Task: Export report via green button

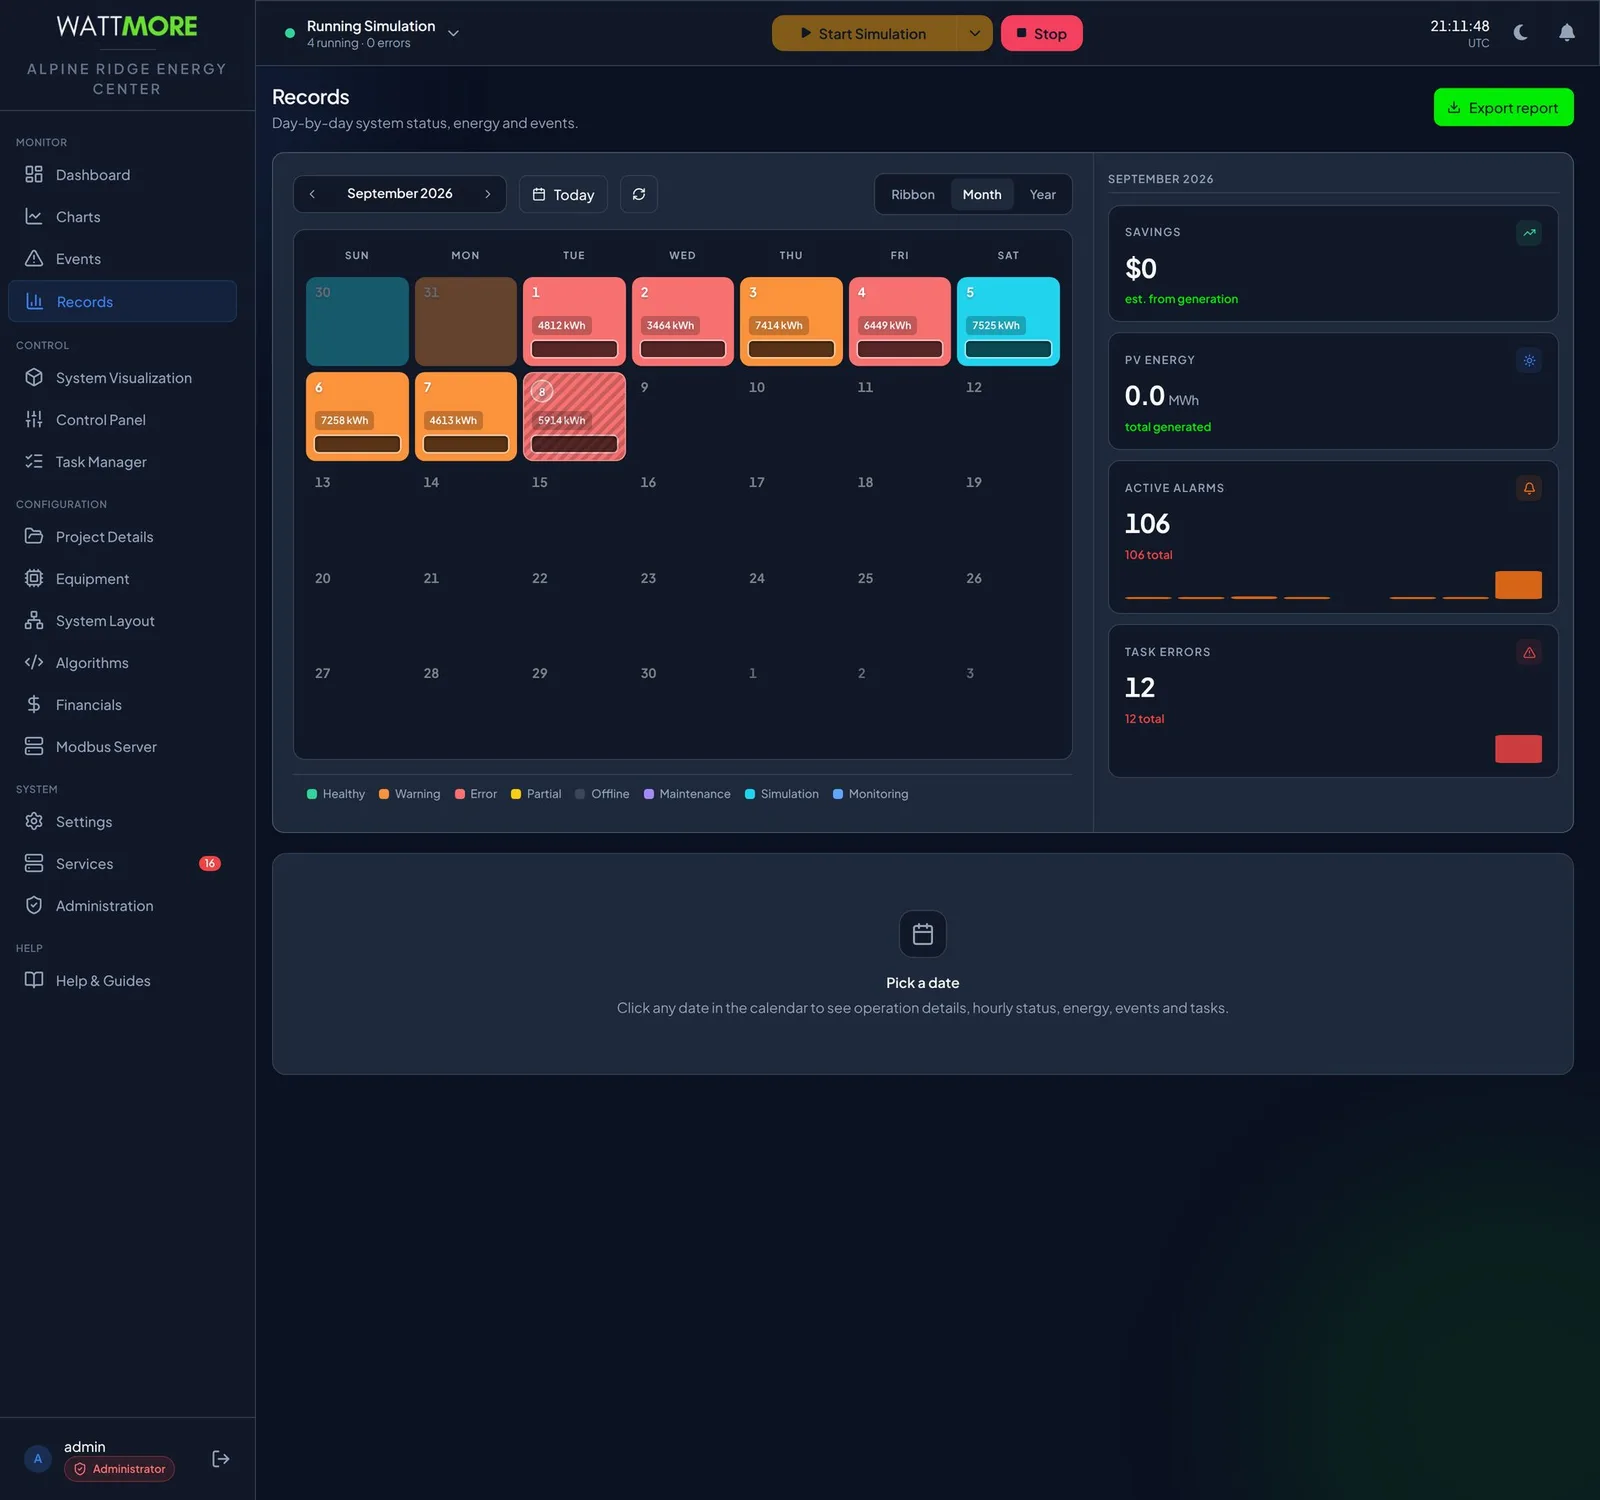Action: coord(1503,107)
